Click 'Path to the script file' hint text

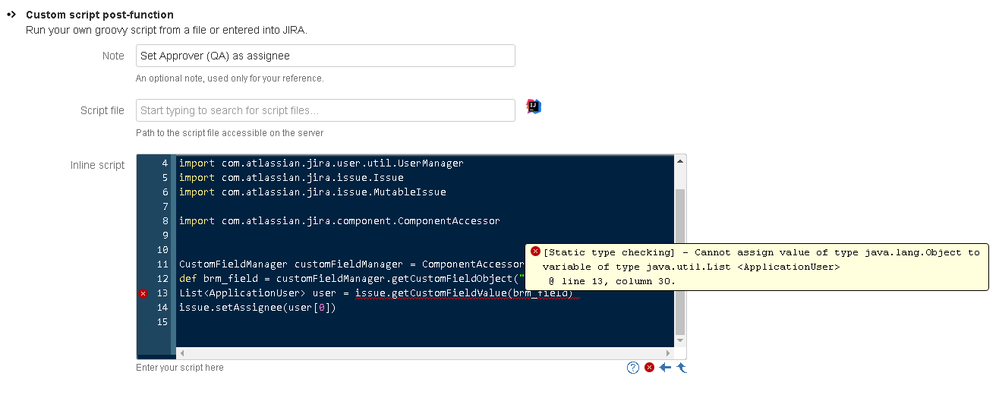(229, 133)
